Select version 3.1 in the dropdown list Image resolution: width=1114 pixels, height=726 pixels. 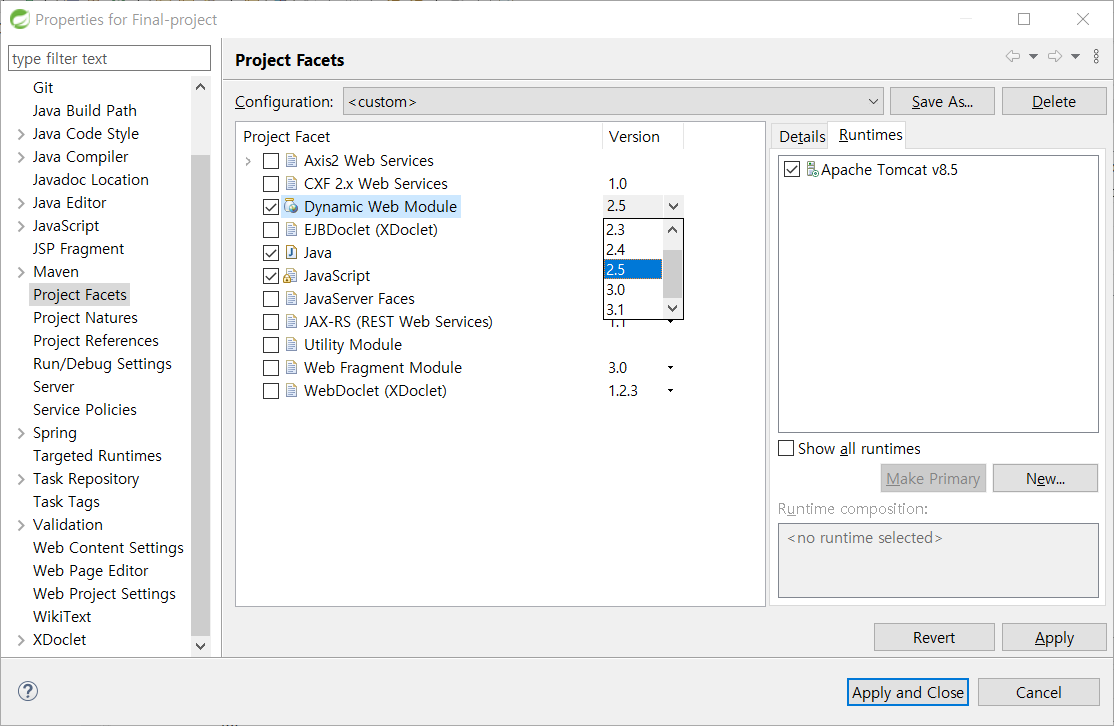pyautogui.click(x=632, y=309)
